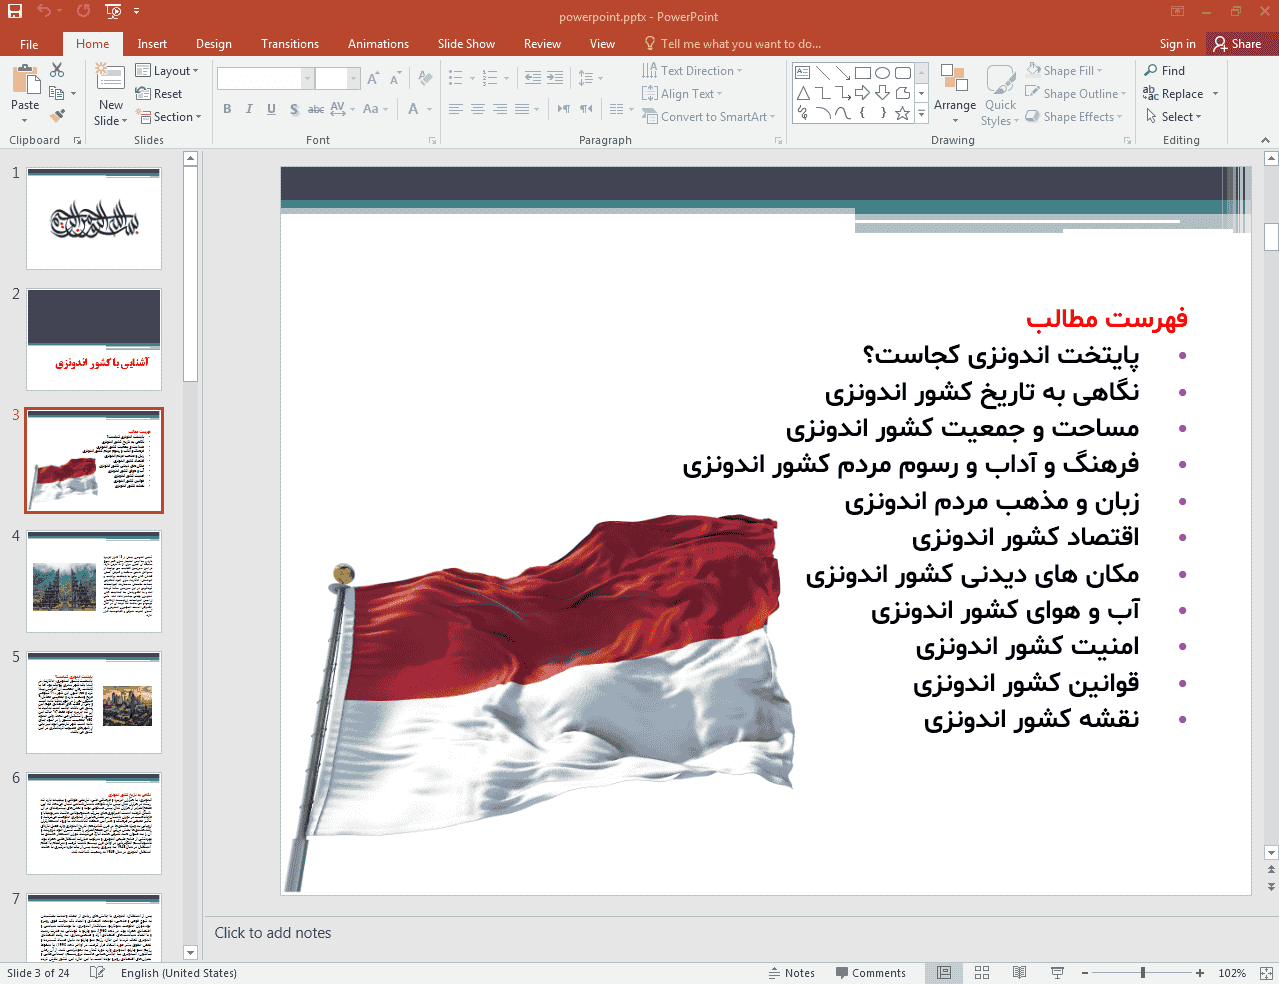Click the New Slide icon

click(110, 80)
